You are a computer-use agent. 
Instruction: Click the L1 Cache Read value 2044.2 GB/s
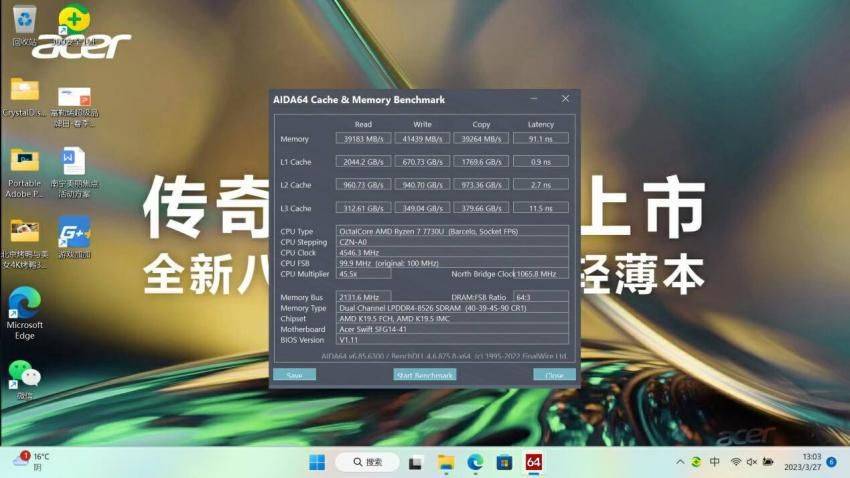(363, 162)
